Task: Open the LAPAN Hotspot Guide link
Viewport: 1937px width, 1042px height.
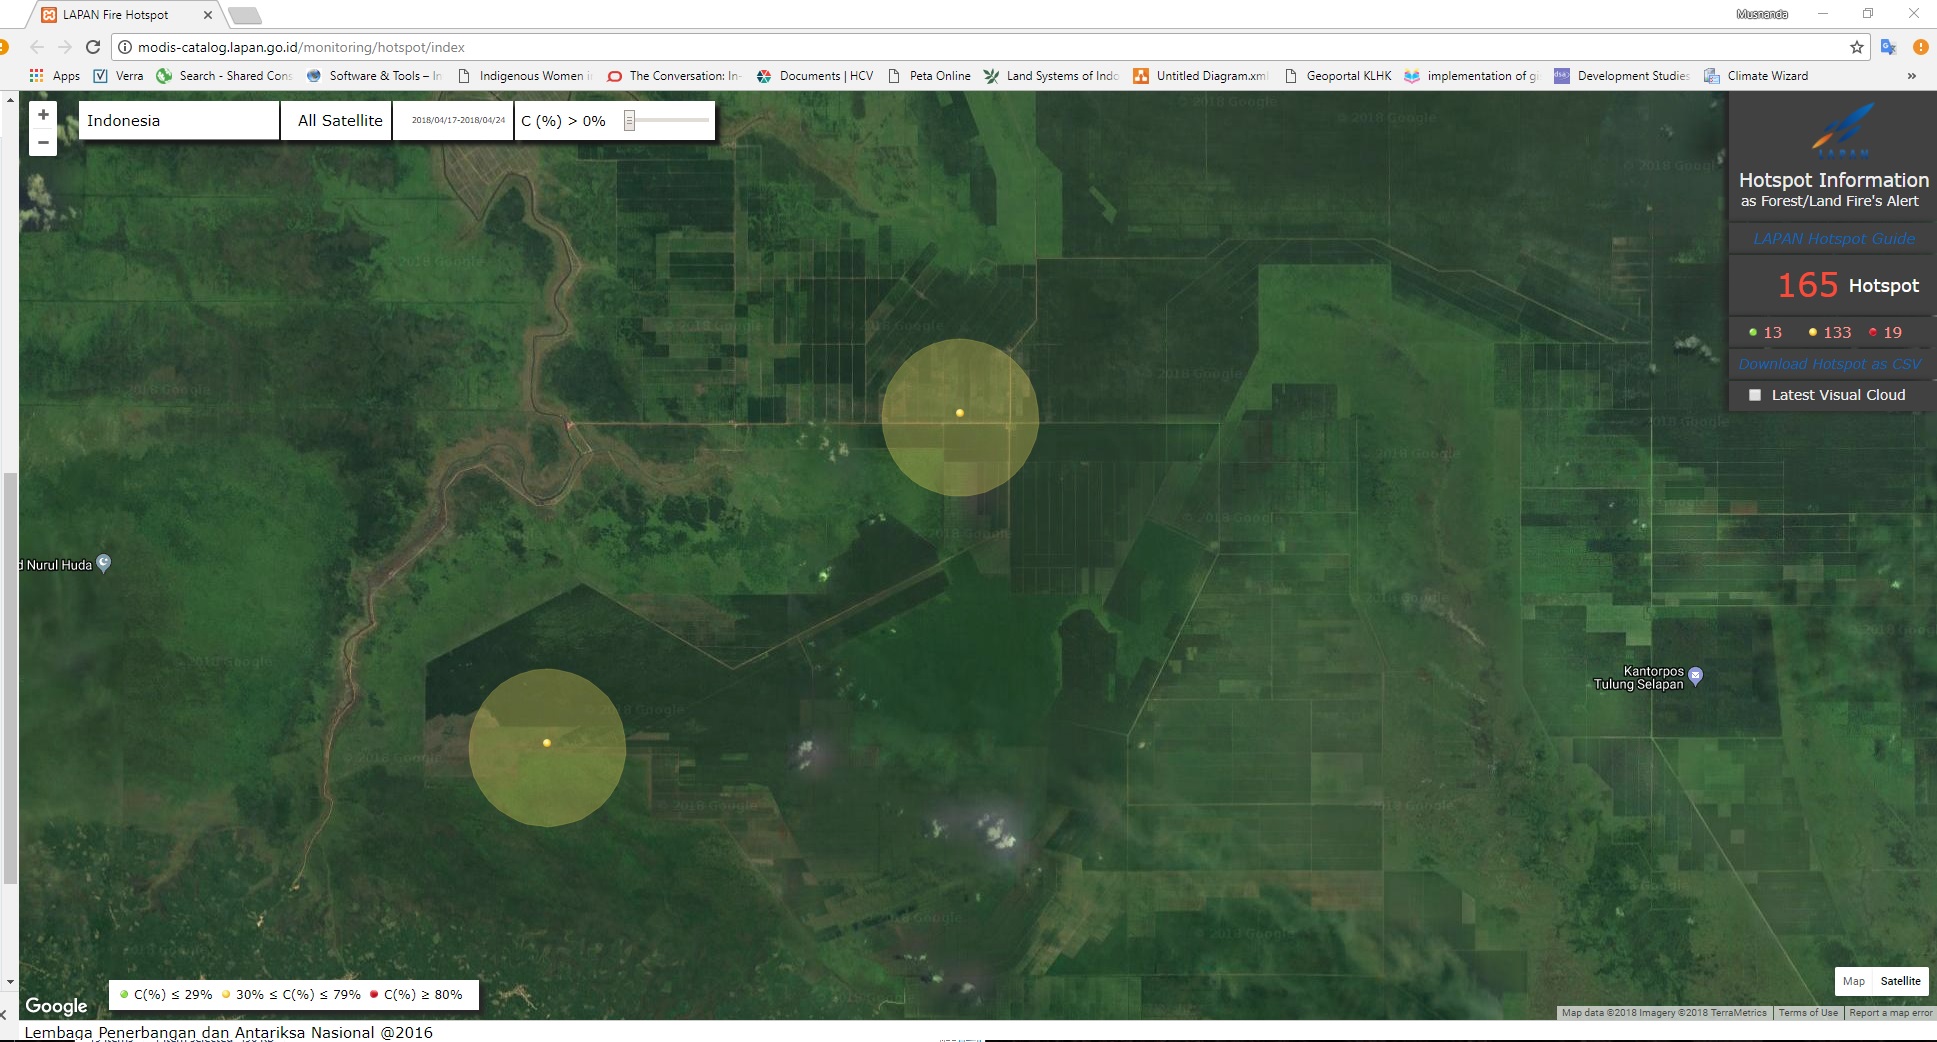Action: (1833, 239)
